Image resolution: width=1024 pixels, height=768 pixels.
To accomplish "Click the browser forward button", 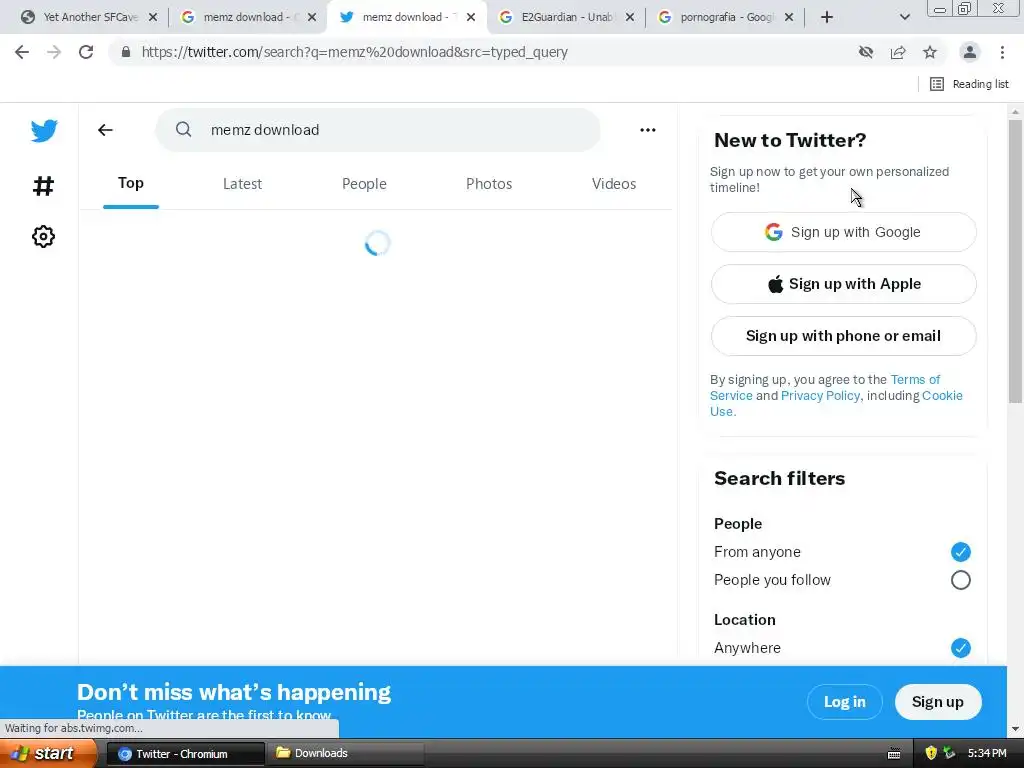I will click(x=54, y=52).
